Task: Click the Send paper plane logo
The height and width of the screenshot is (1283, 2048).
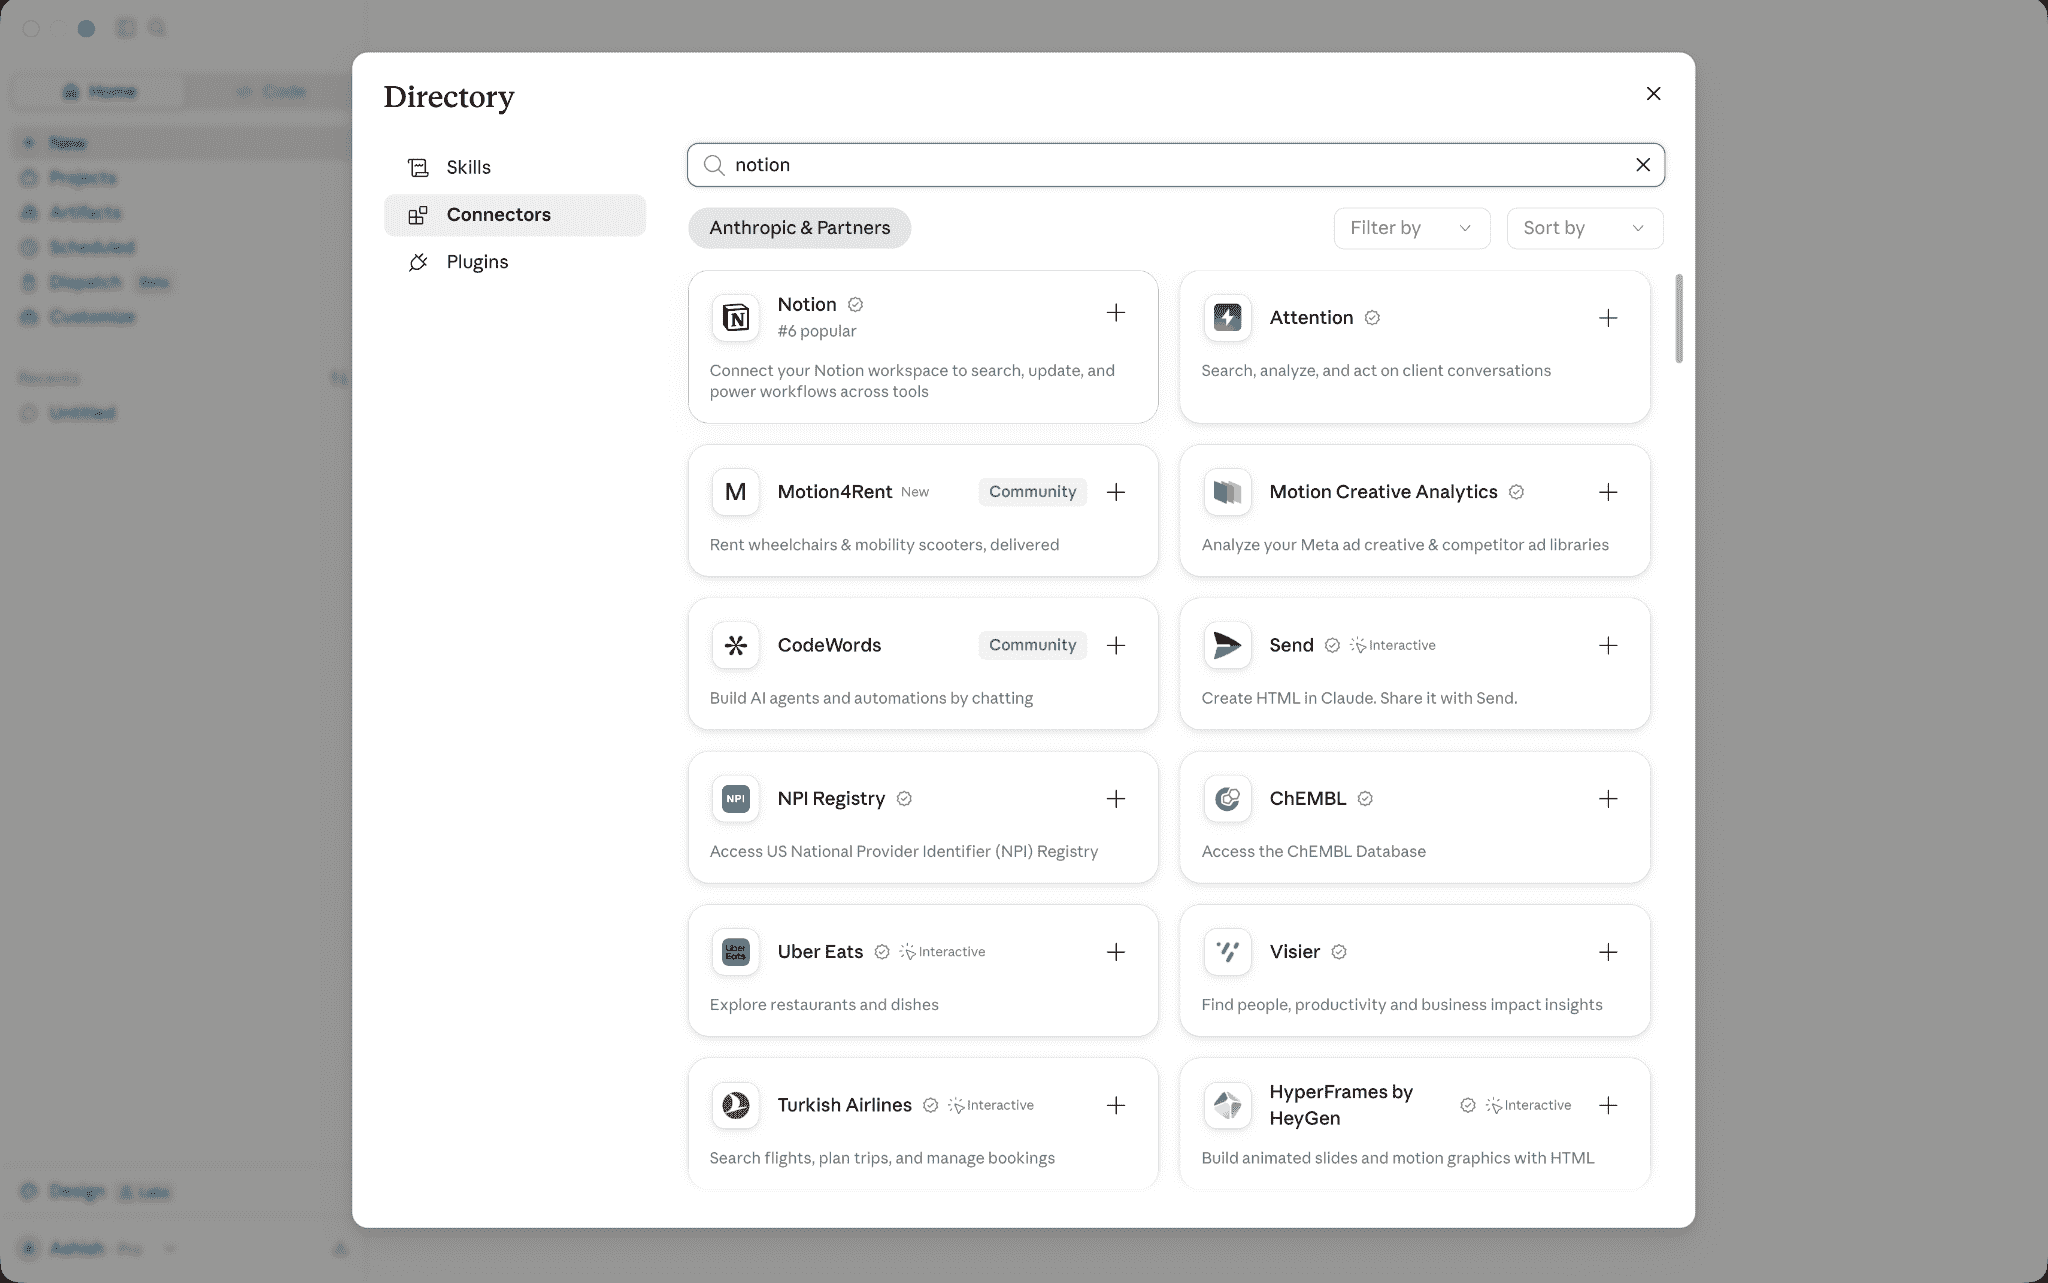Action: [x=1227, y=645]
